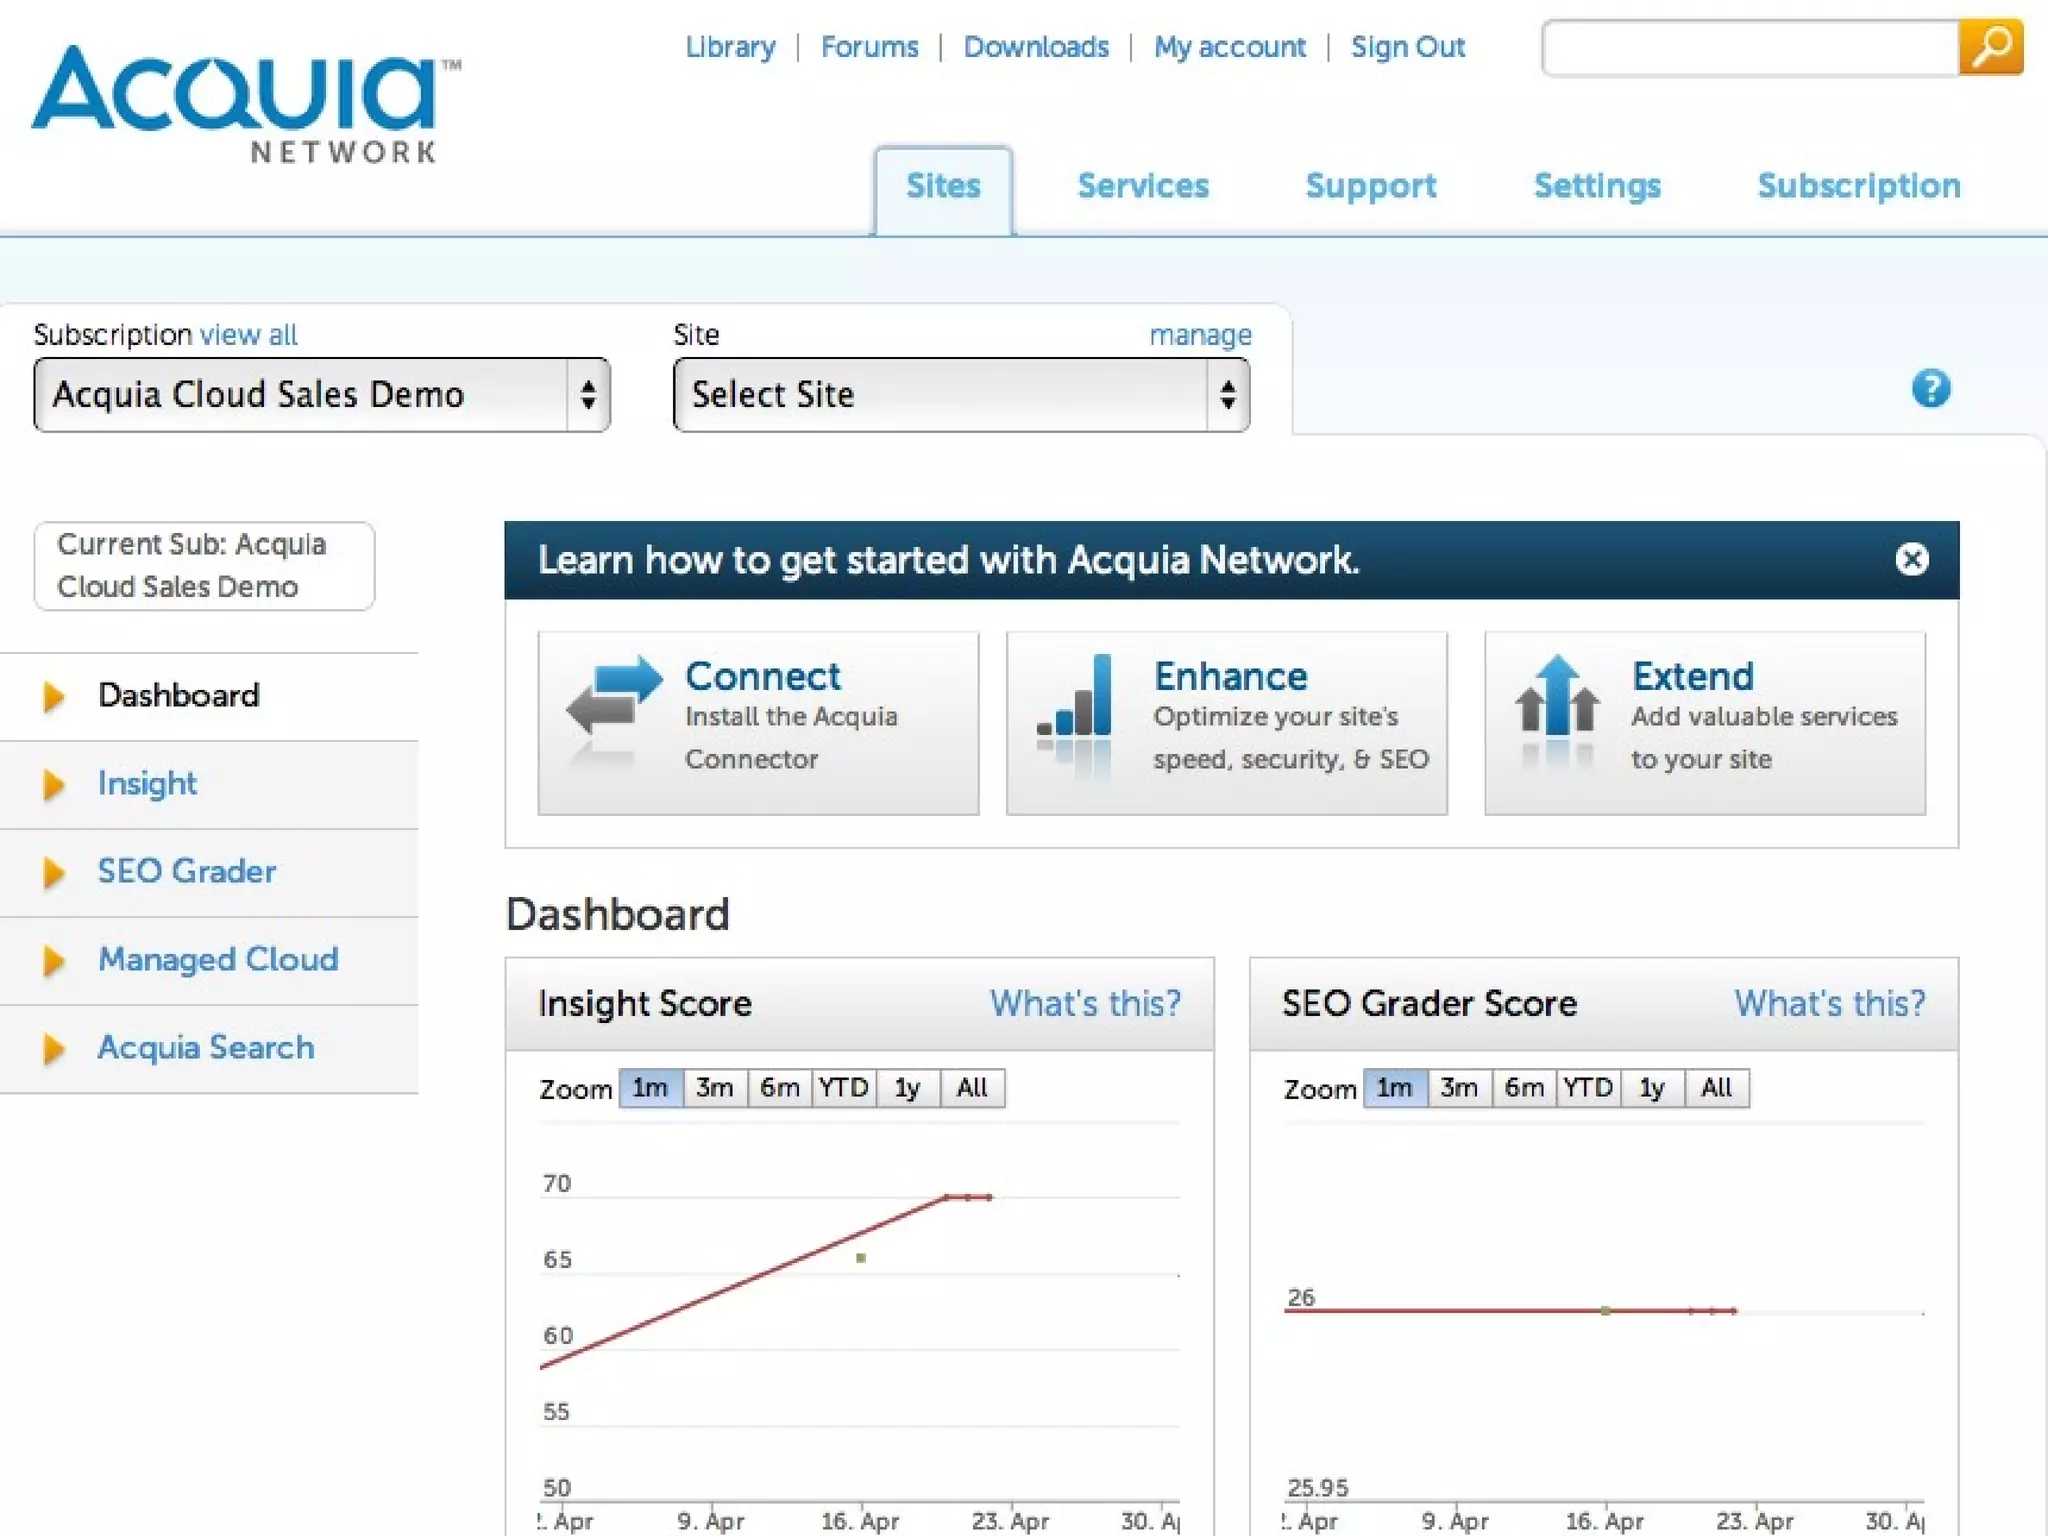Select YTD zoom on SEO Grader chart
Image resolution: width=2048 pixels, height=1536 pixels.
point(1587,1087)
